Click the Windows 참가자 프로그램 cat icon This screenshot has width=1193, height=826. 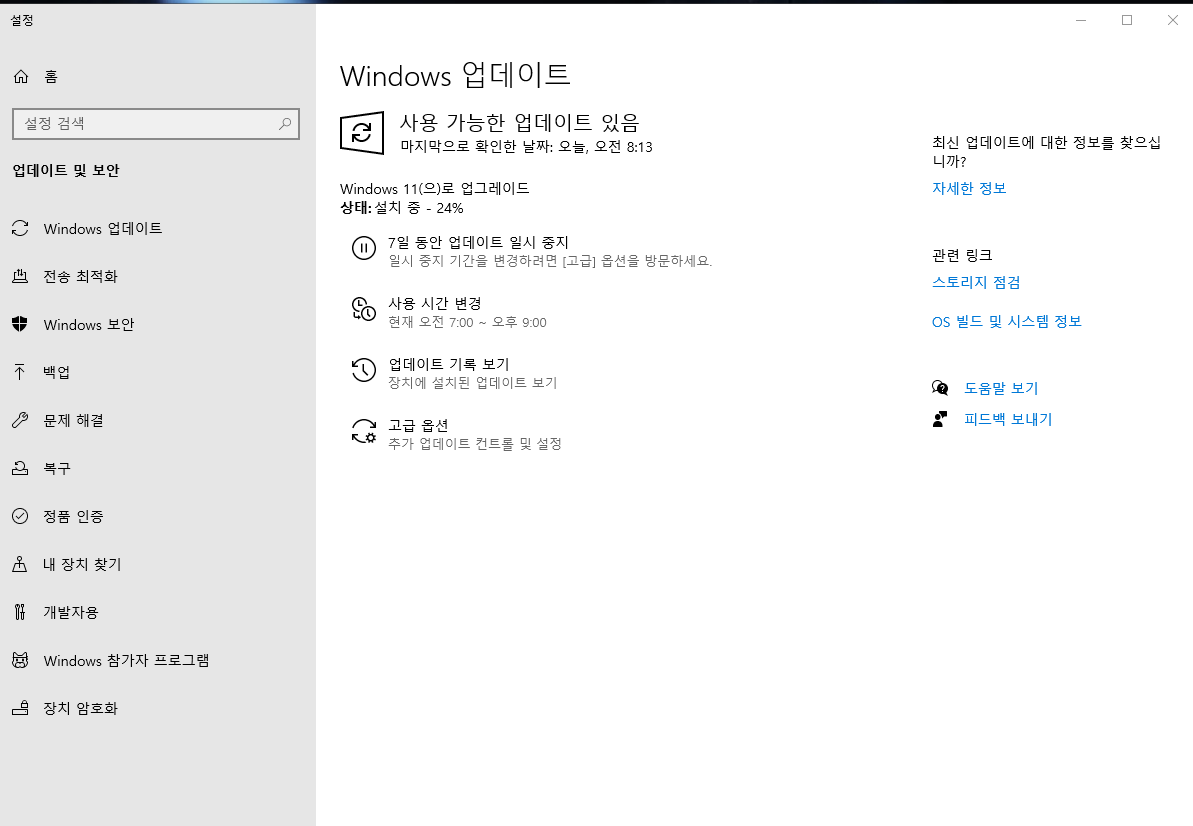tap(21, 660)
